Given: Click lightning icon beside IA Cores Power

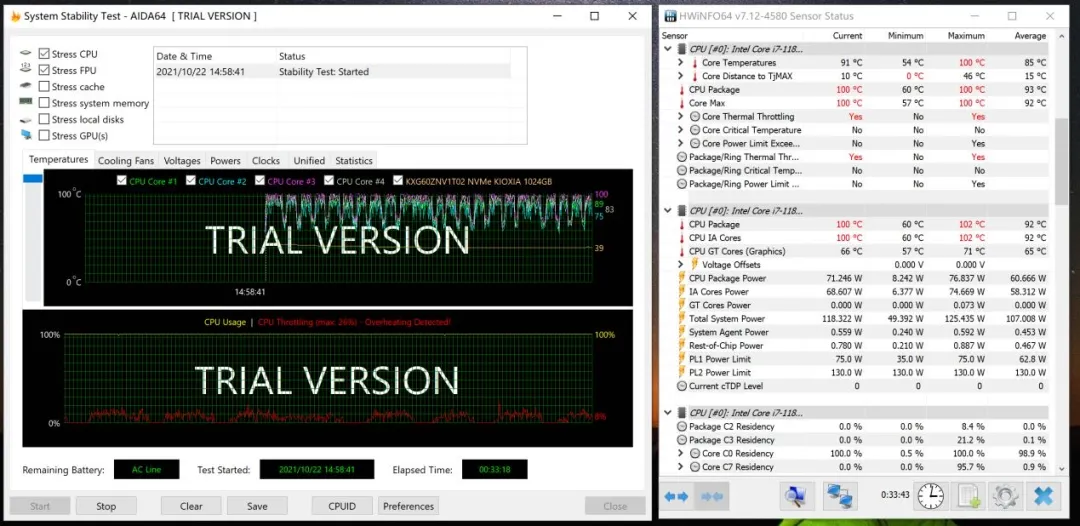Looking at the screenshot, I should (682, 292).
